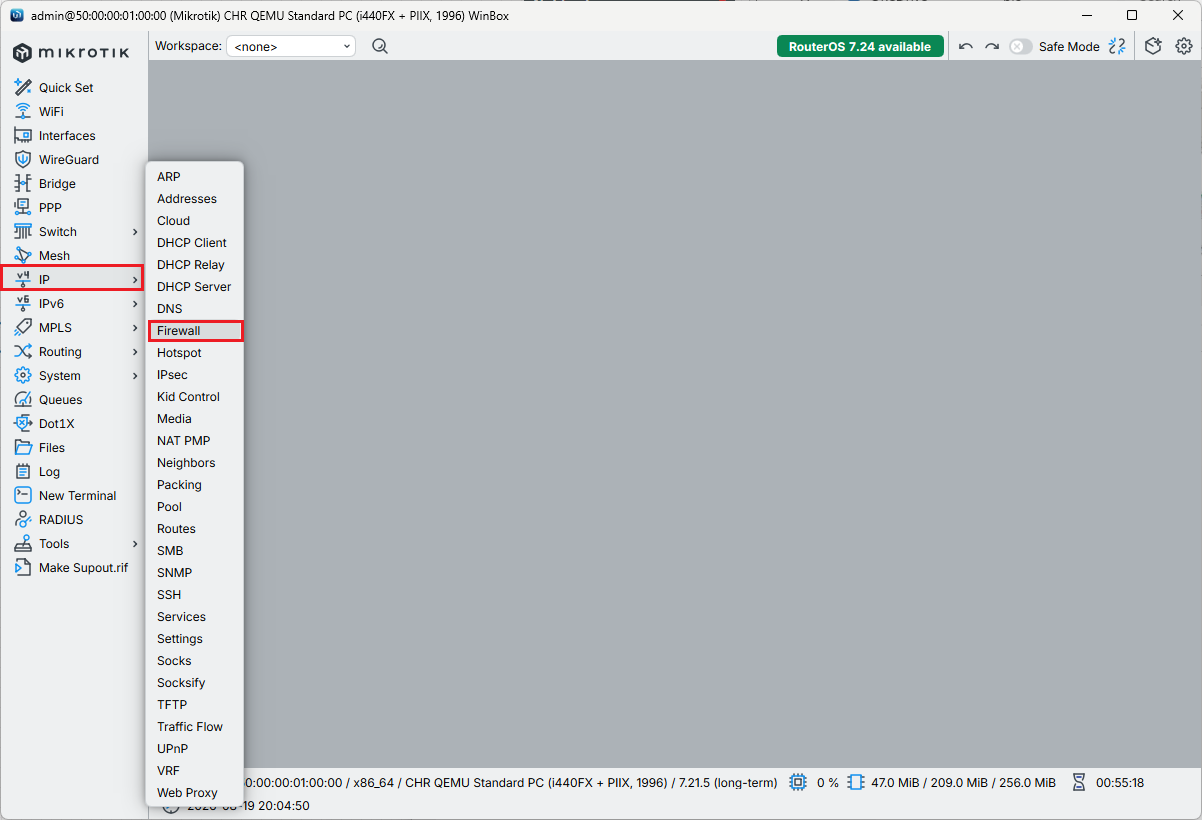Click the workspace search magnifier icon
Screen dimensions: 1202x820
pos(380,46)
